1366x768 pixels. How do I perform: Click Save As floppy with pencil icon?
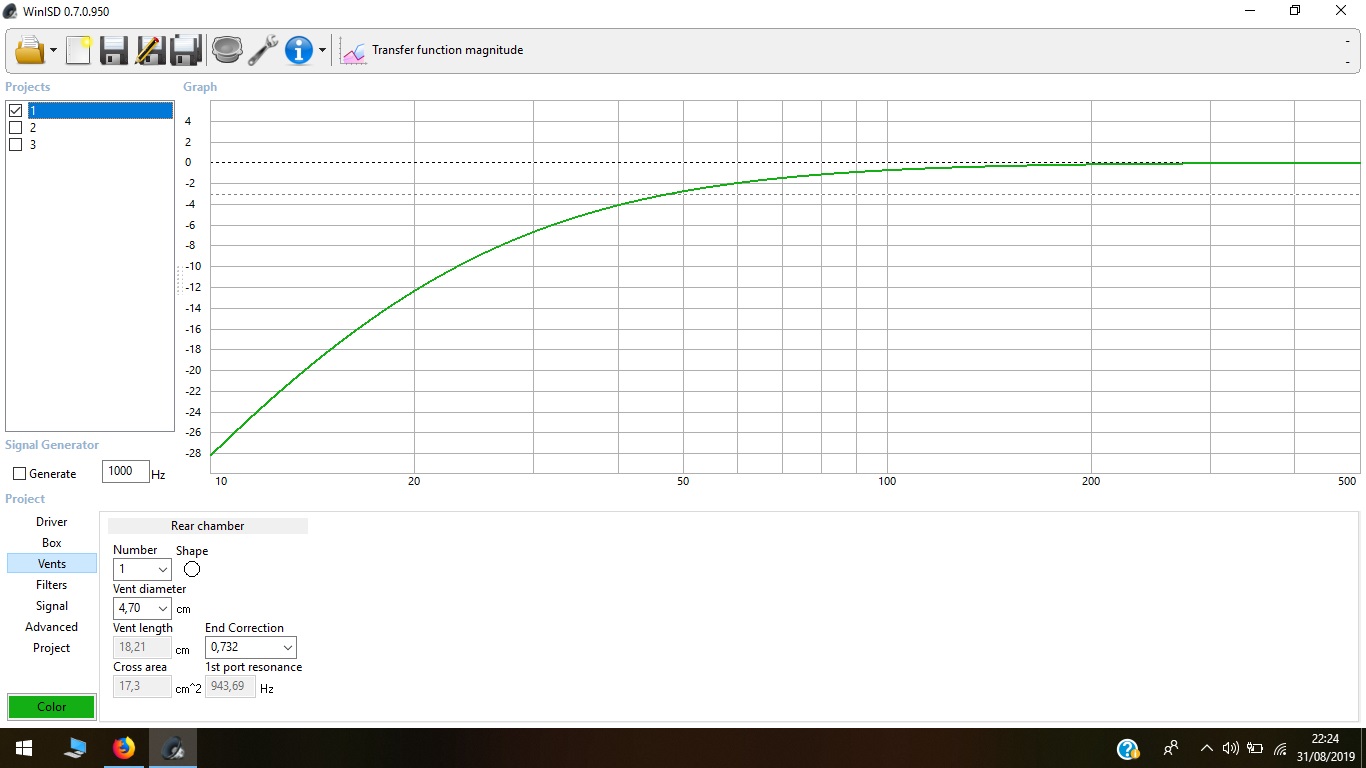150,50
